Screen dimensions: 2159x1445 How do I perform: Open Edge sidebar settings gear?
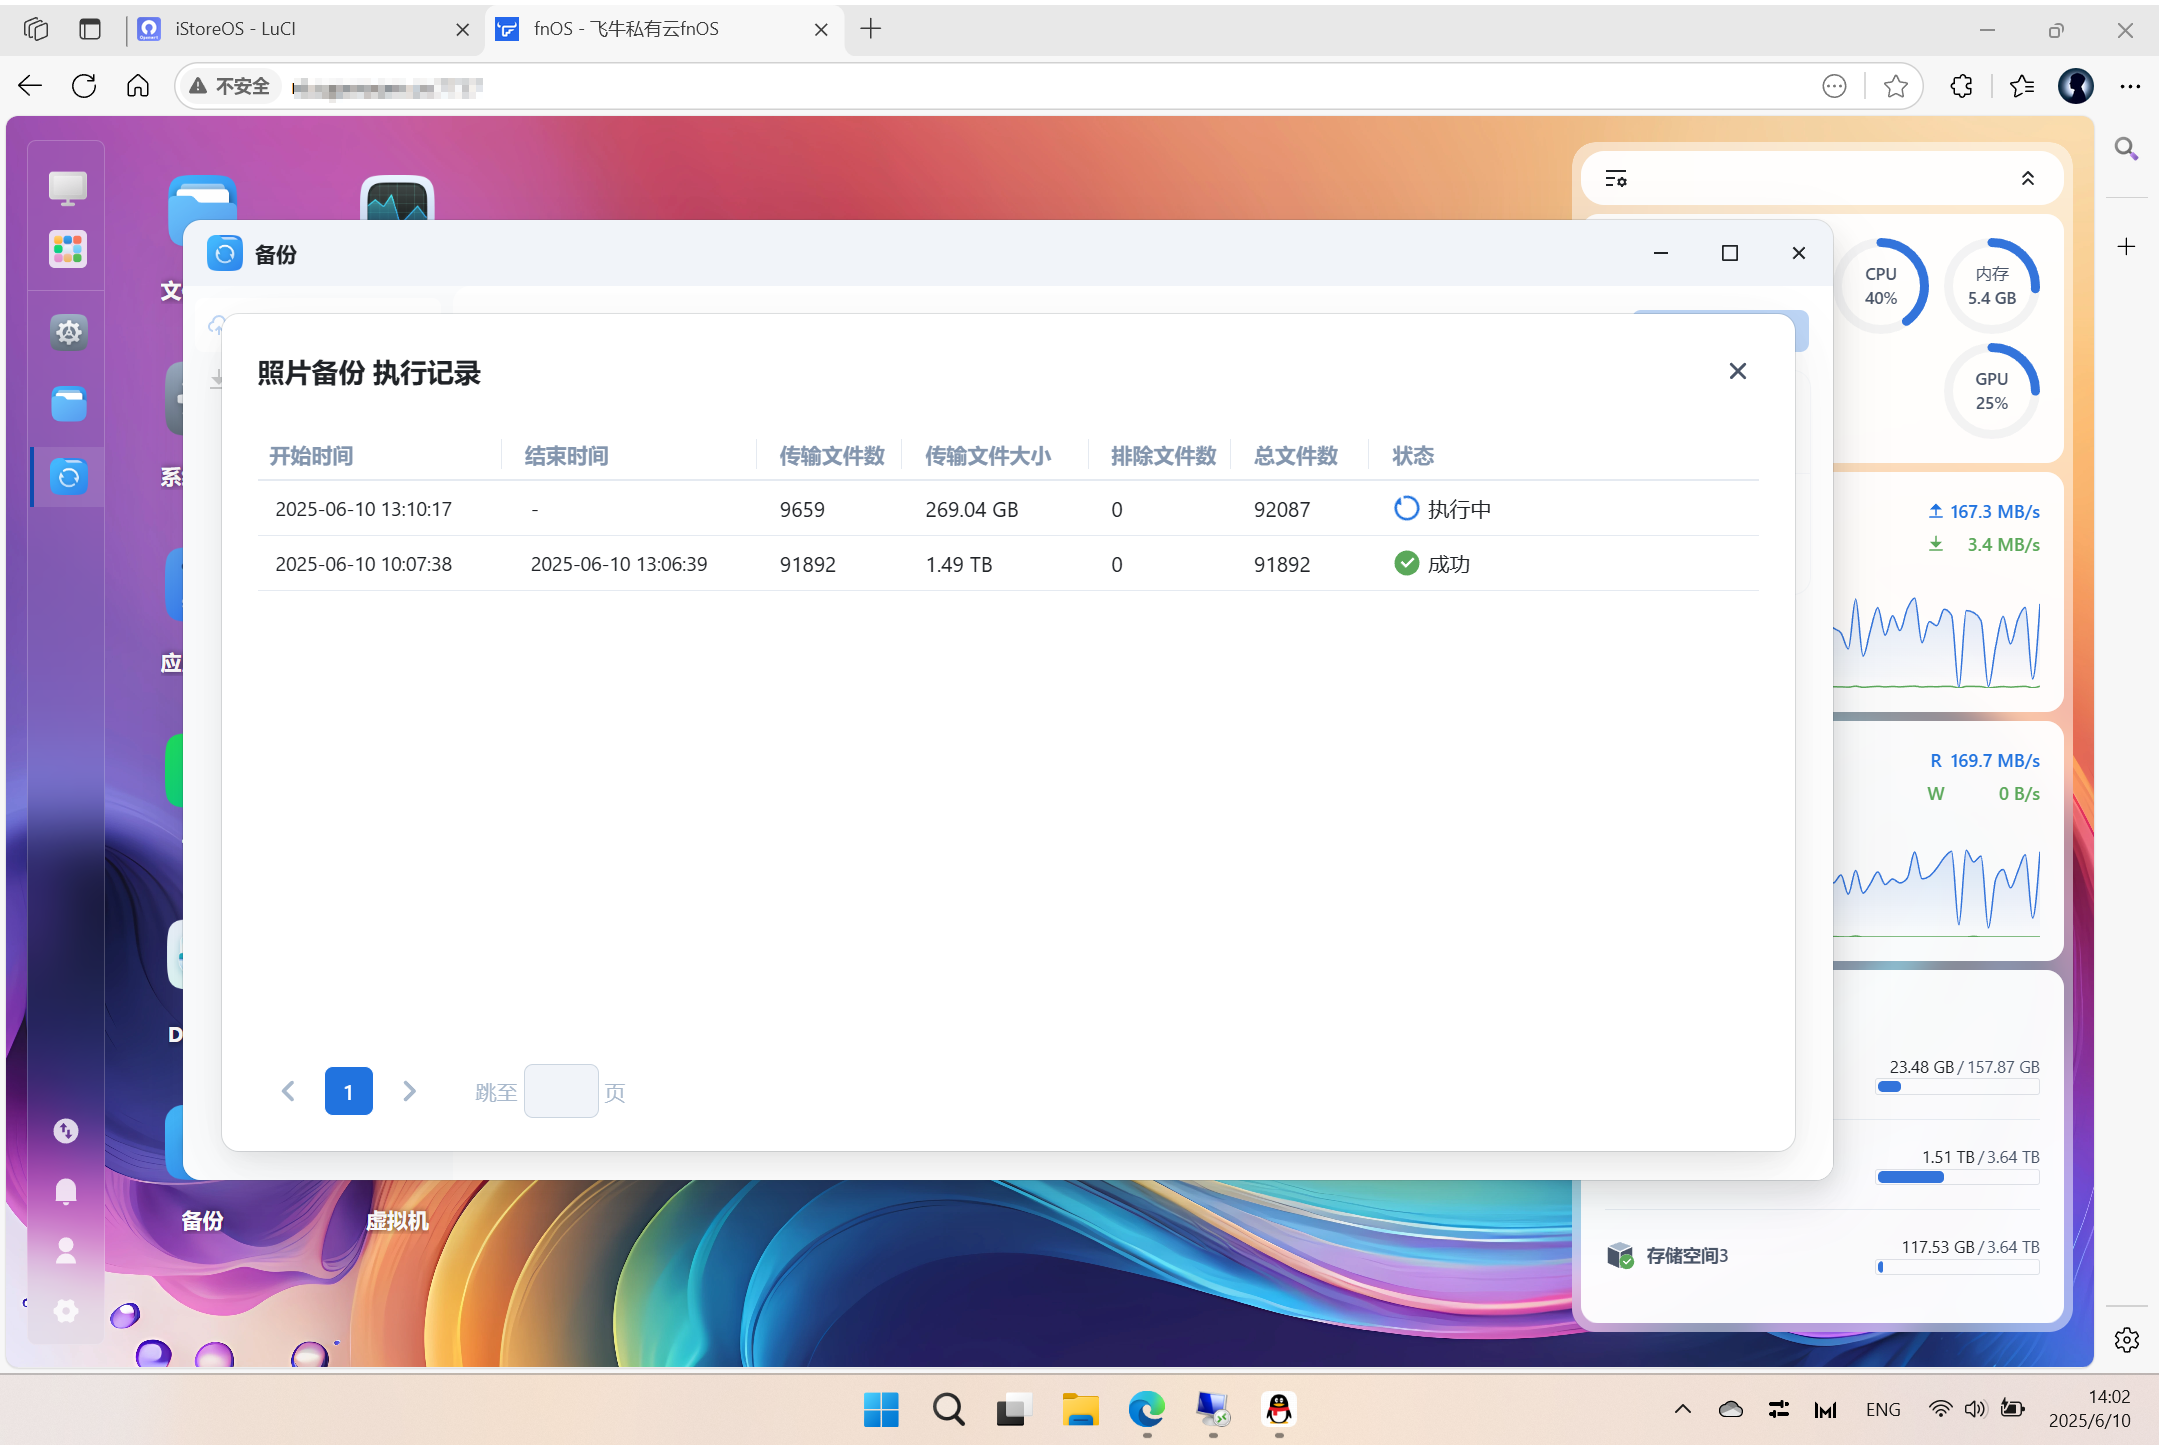point(2127,1339)
